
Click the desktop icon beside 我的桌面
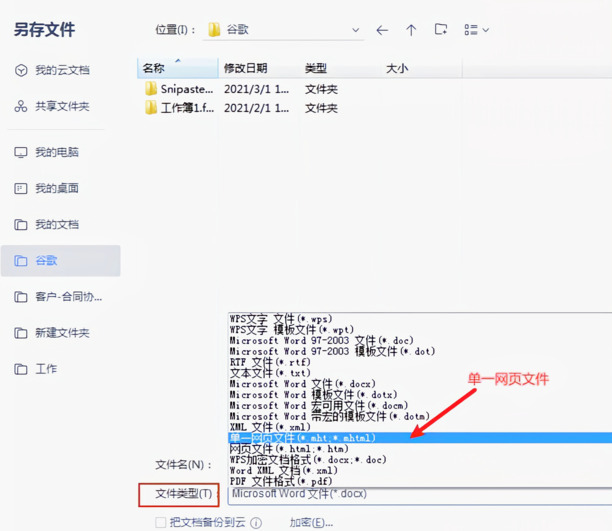21,189
